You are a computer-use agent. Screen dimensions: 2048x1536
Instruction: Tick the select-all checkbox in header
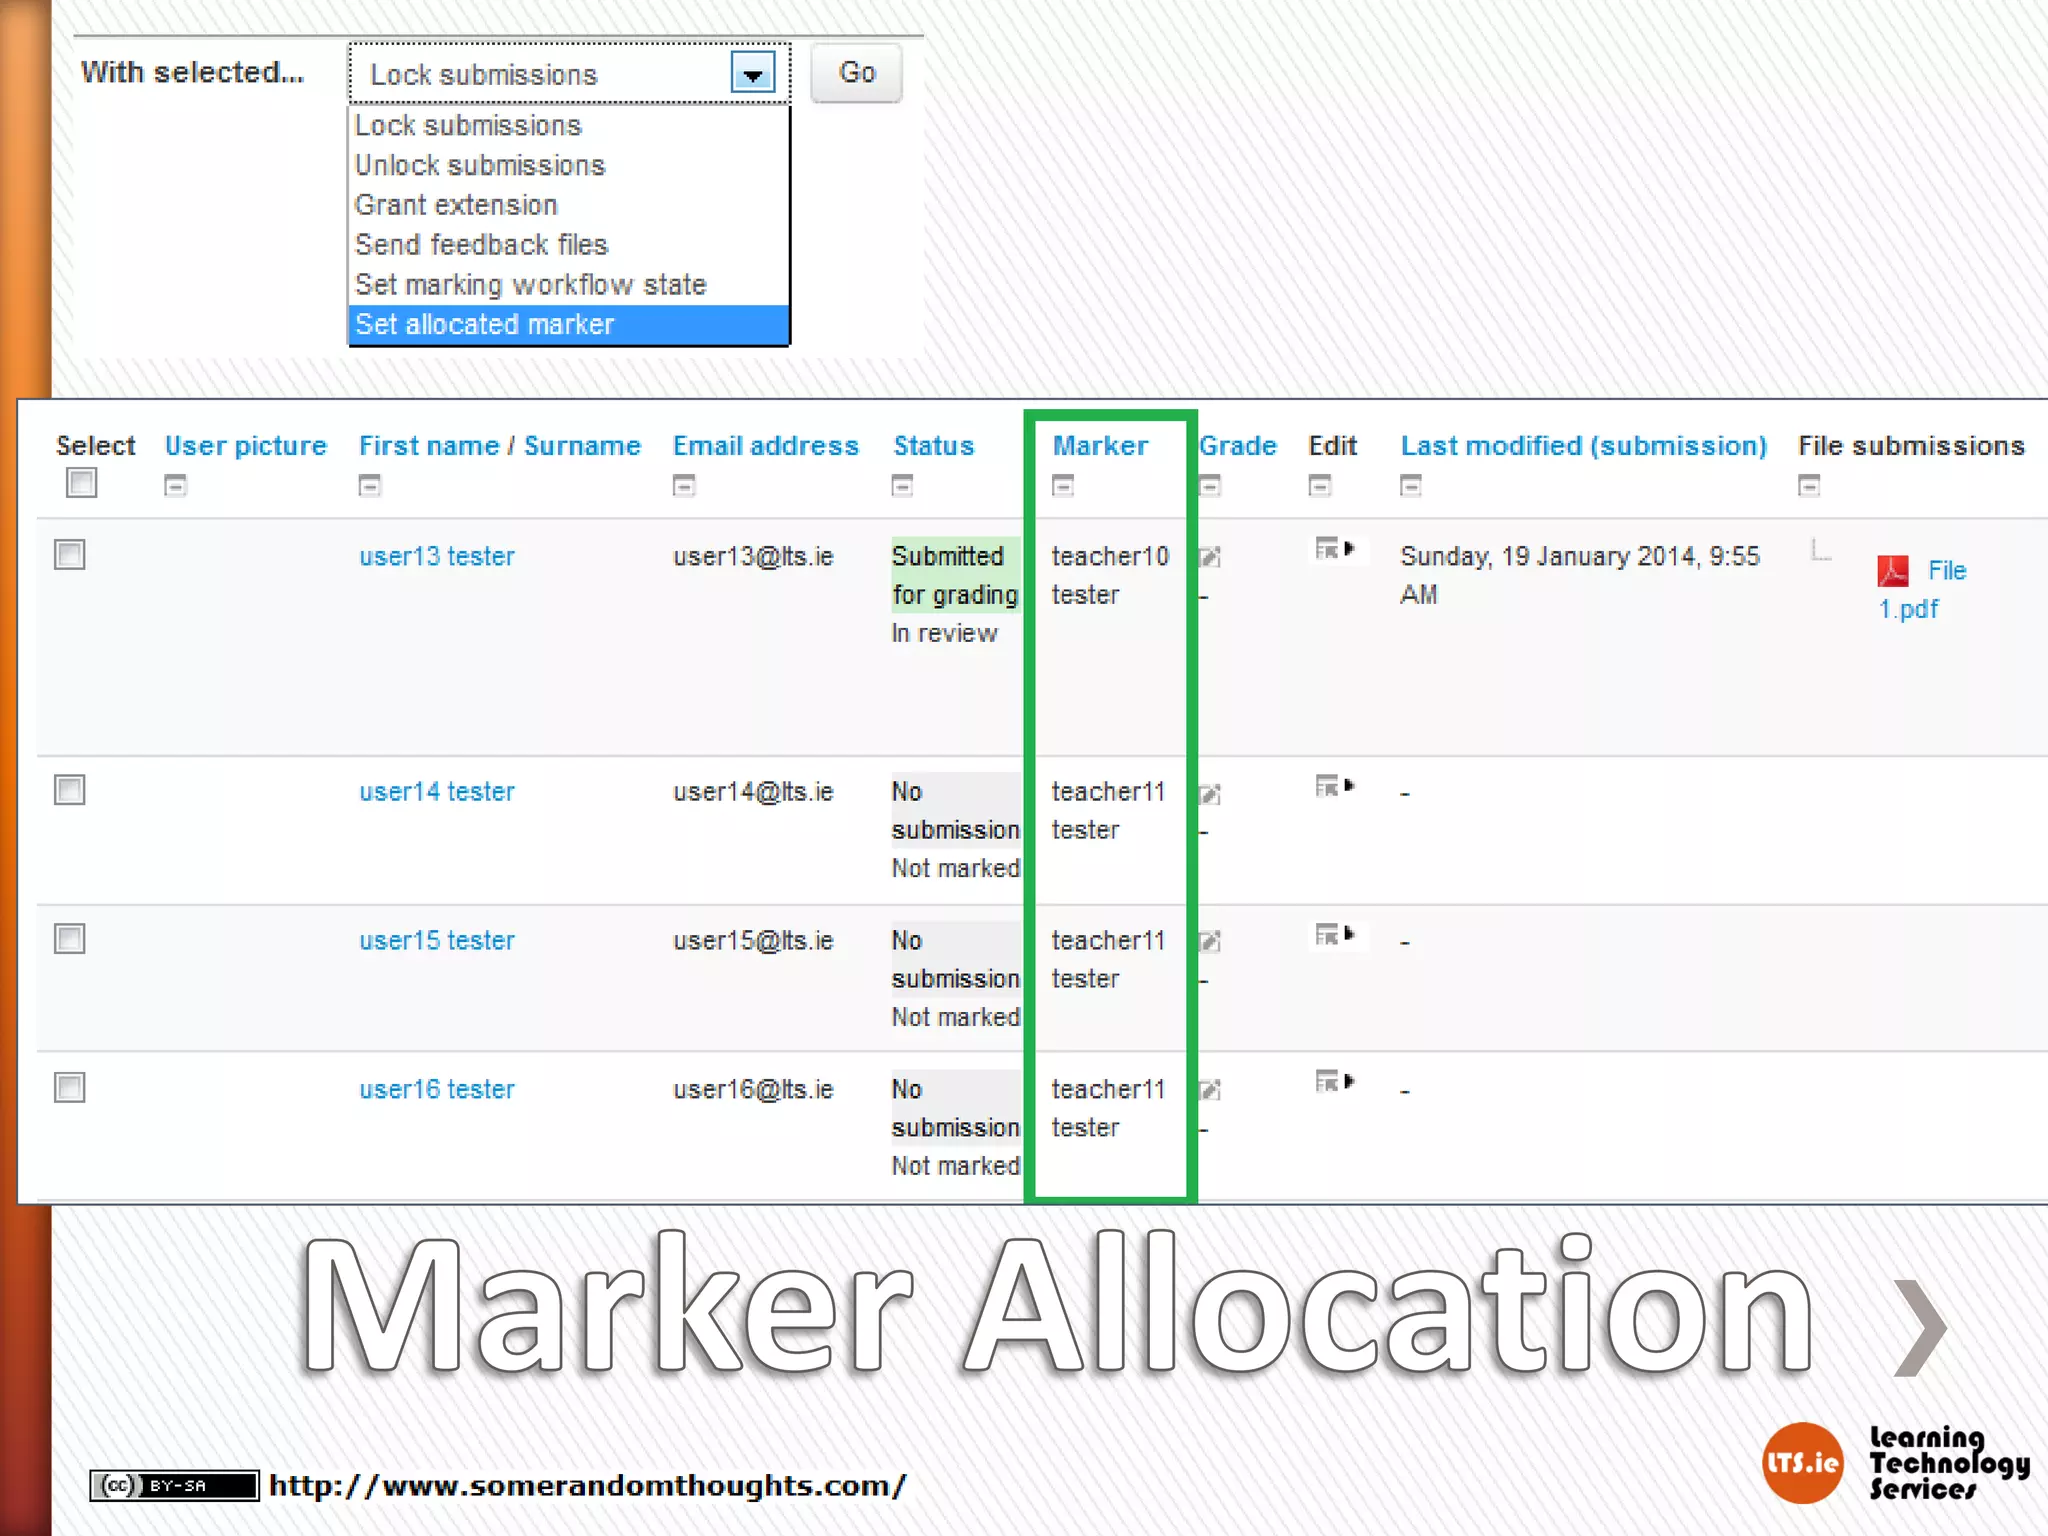pyautogui.click(x=81, y=483)
